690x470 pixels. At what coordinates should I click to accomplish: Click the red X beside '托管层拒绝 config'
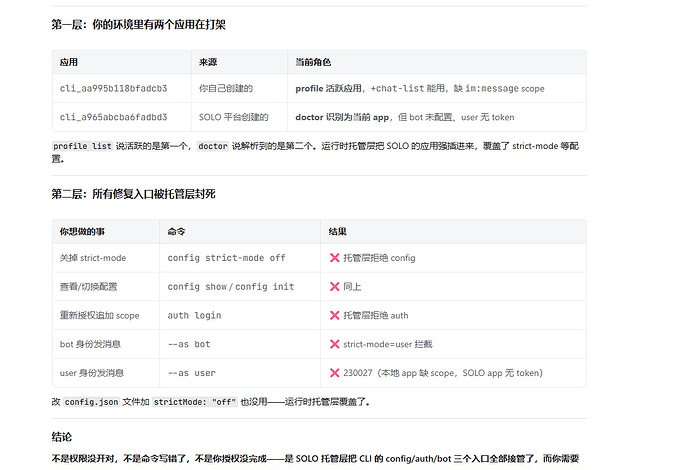click(x=334, y=258)
